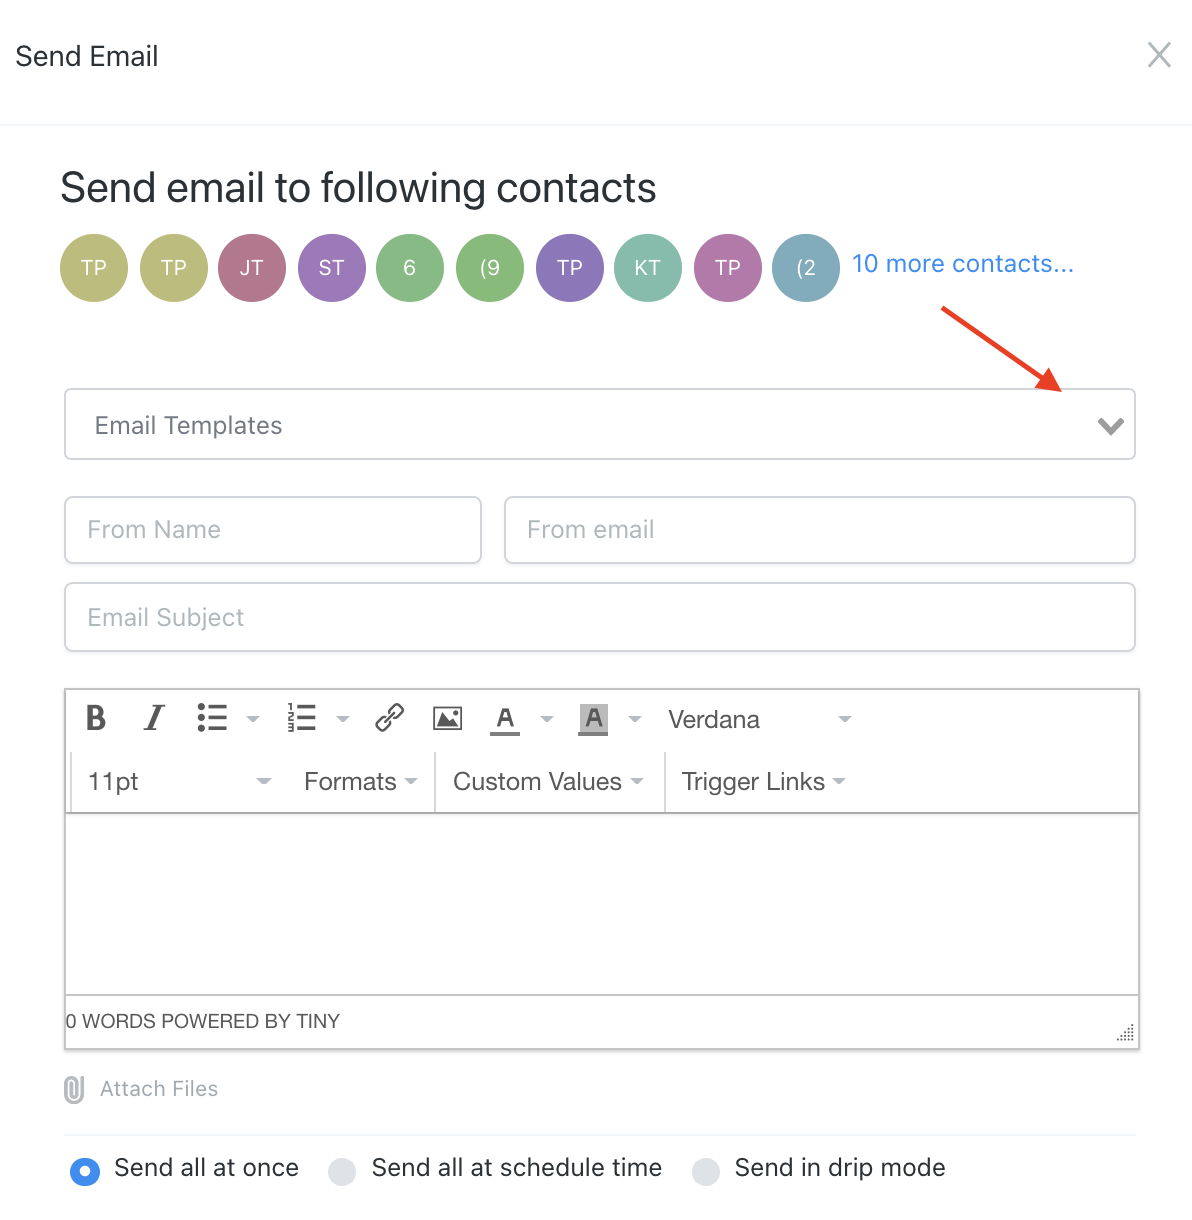The width and height of the screenshot is (1192, 1220).
Task: Click the 10 more contacts link
Action: 962,264
